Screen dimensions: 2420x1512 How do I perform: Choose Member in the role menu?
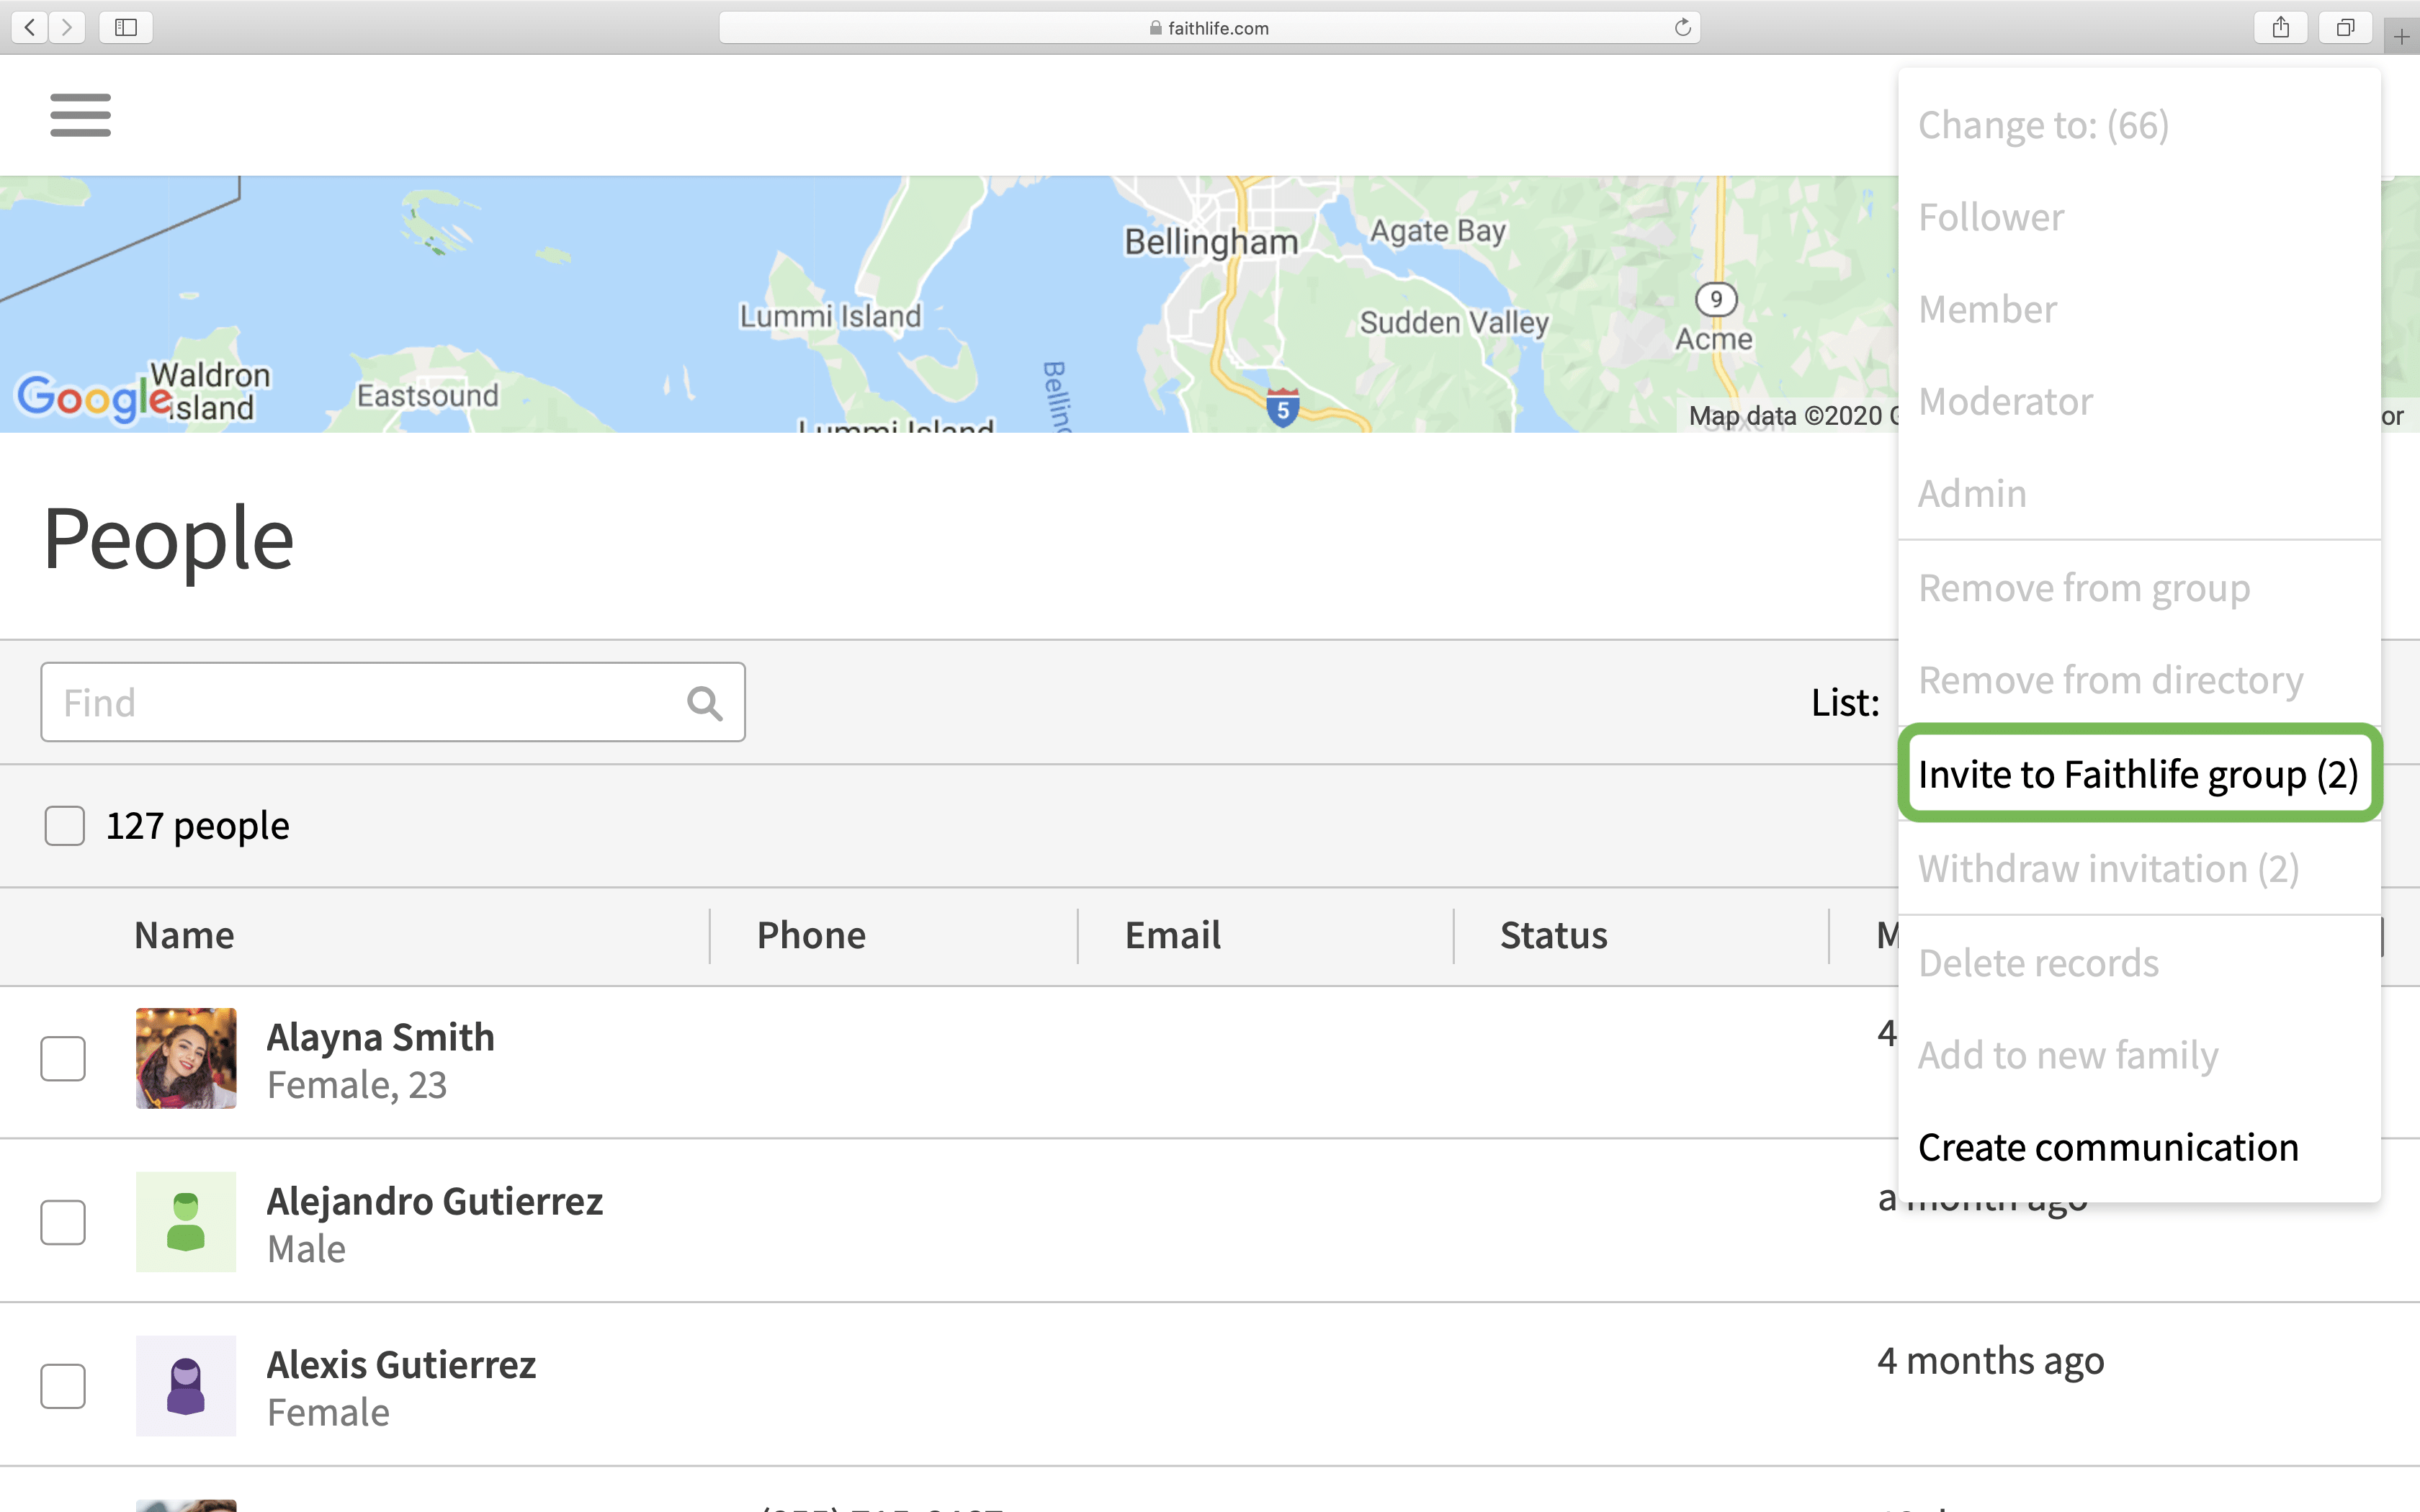point(2139,309)
